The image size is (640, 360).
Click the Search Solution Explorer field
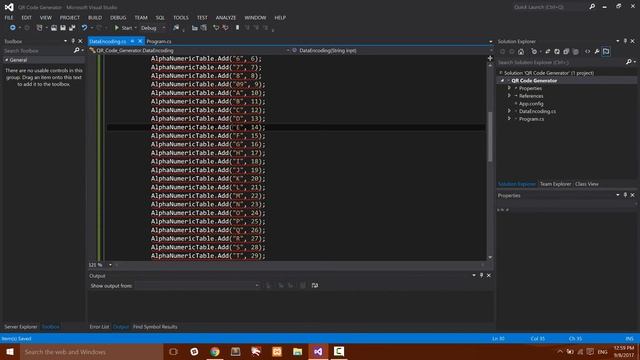(561, 62)
